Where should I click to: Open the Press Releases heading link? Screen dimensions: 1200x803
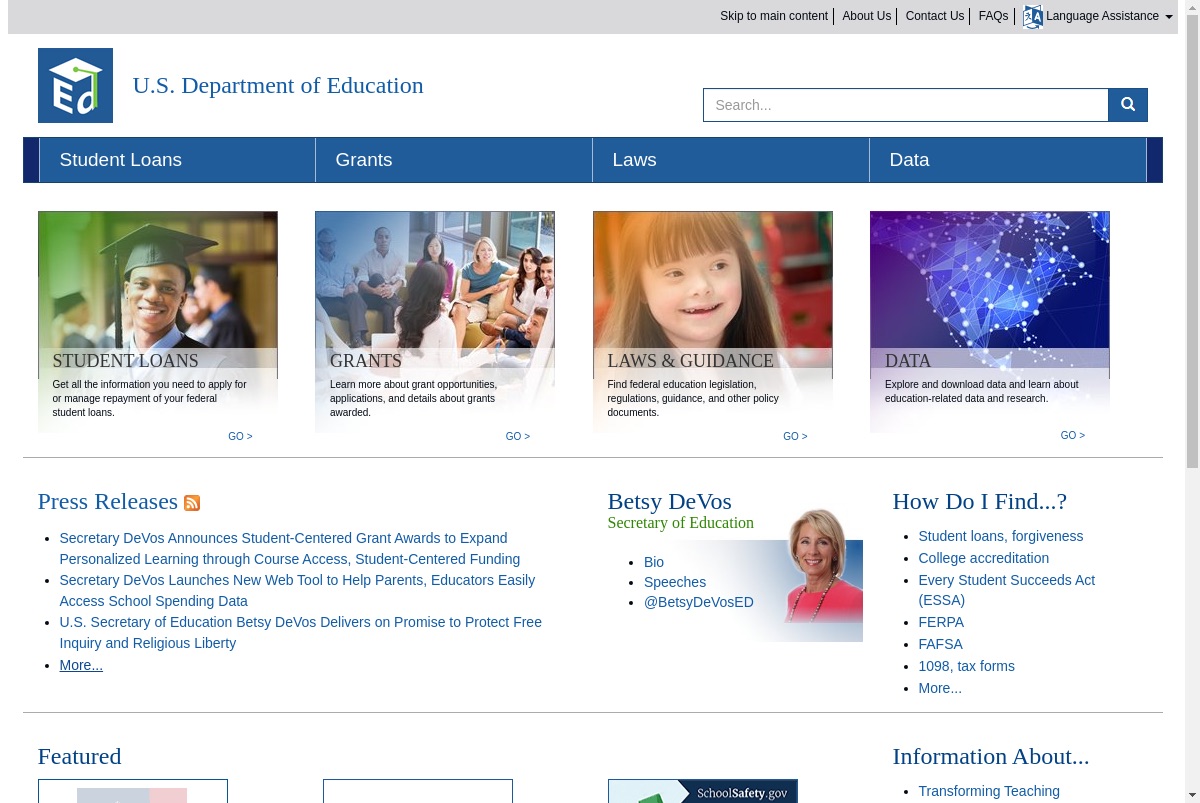coord(108,501)
